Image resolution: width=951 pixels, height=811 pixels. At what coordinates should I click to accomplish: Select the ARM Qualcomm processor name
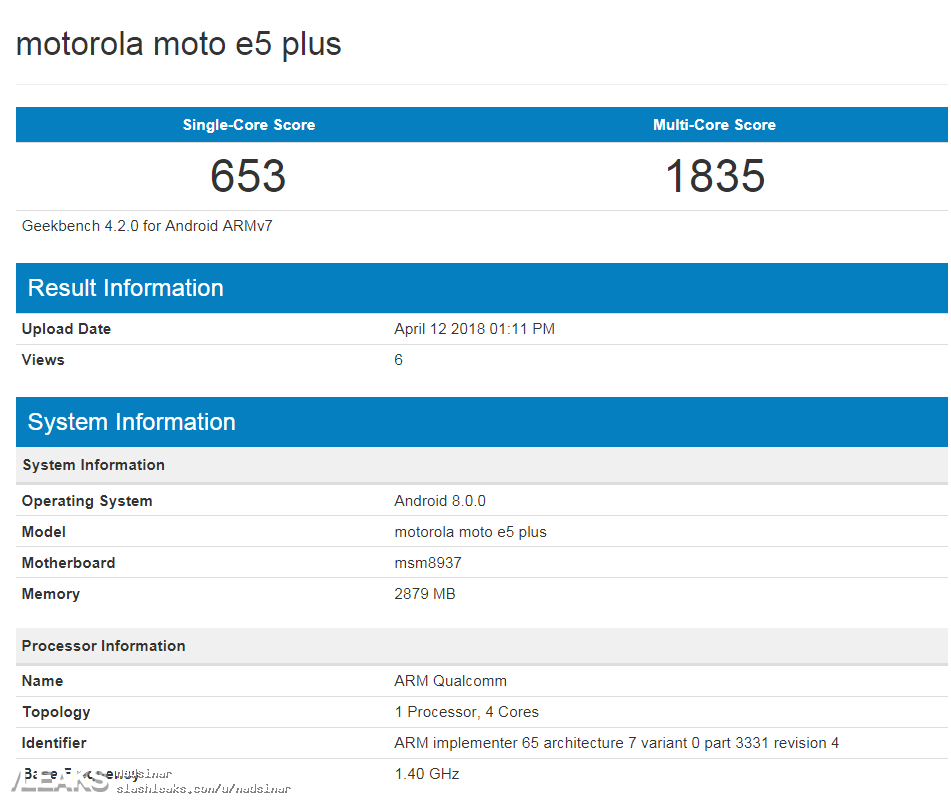click(450, 681)
